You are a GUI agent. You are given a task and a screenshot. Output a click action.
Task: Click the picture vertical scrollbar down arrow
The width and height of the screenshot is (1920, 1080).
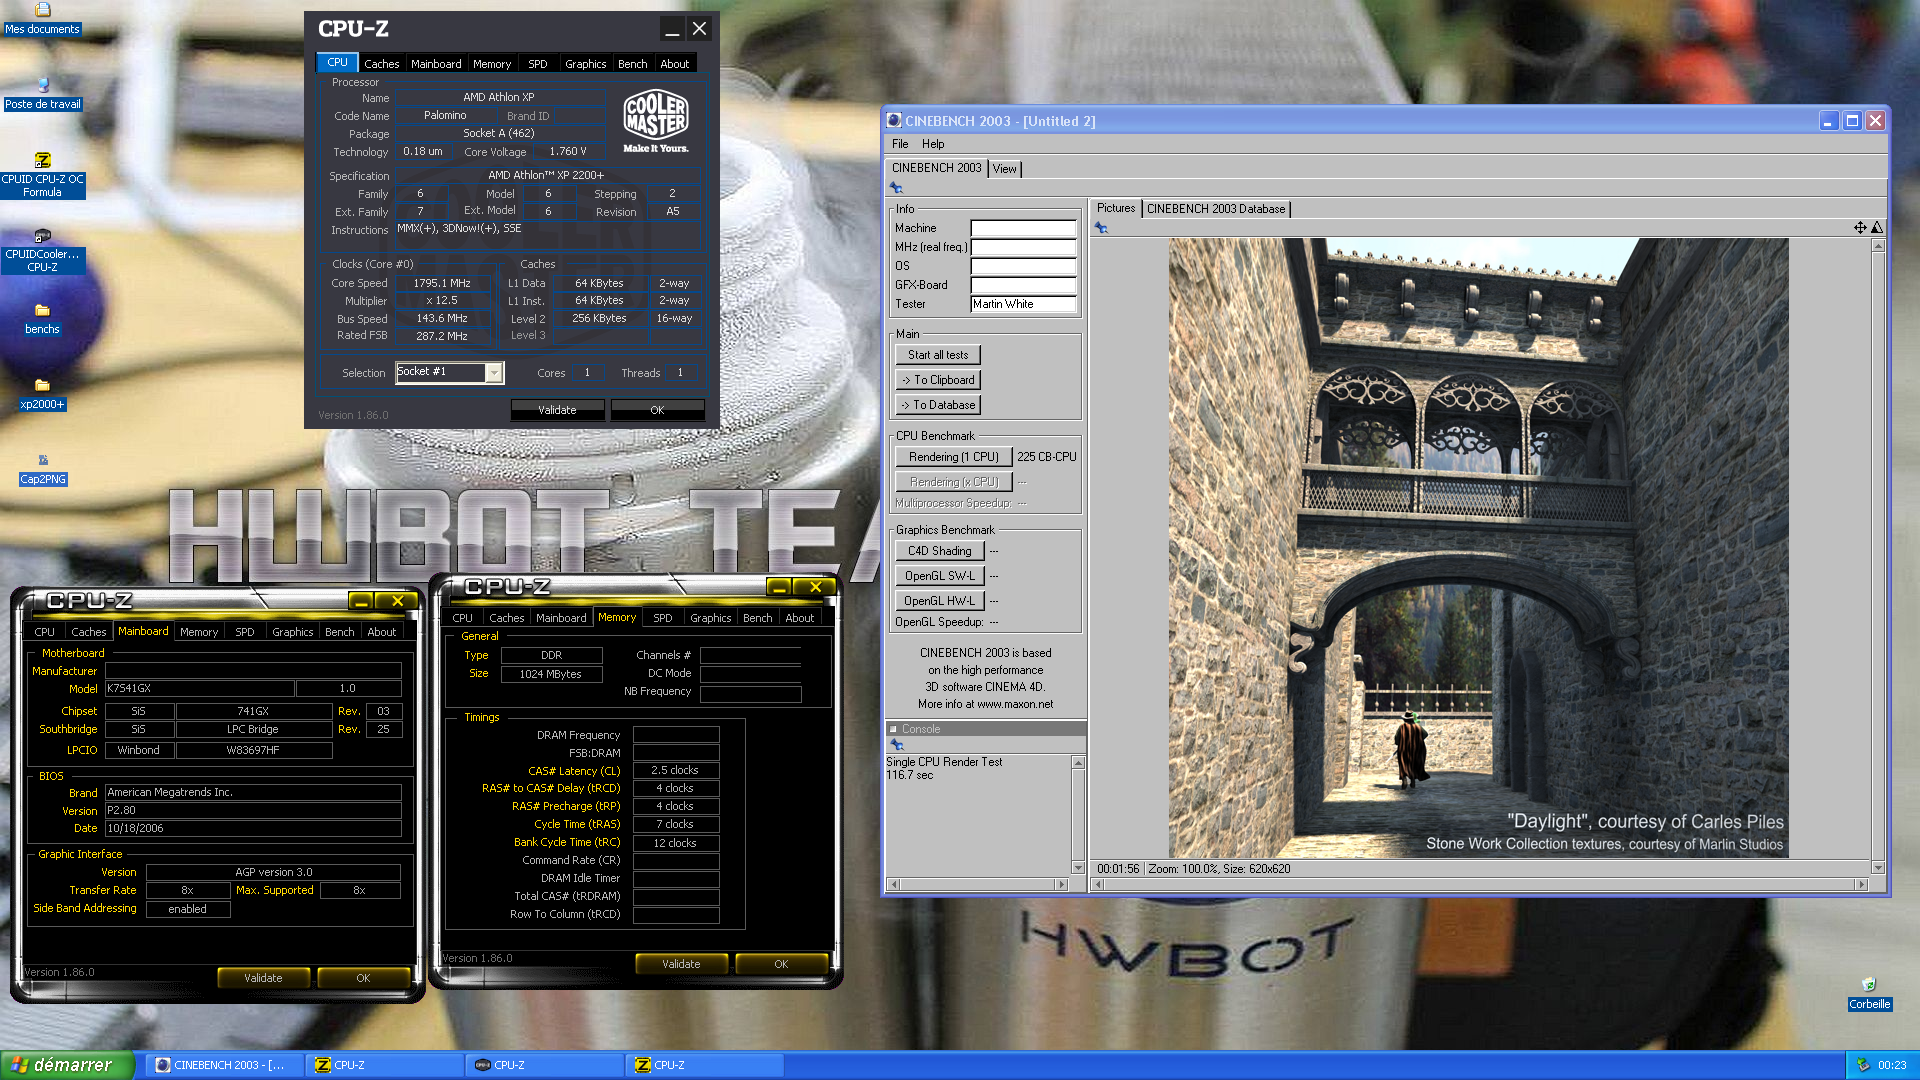click(1878, 867)
